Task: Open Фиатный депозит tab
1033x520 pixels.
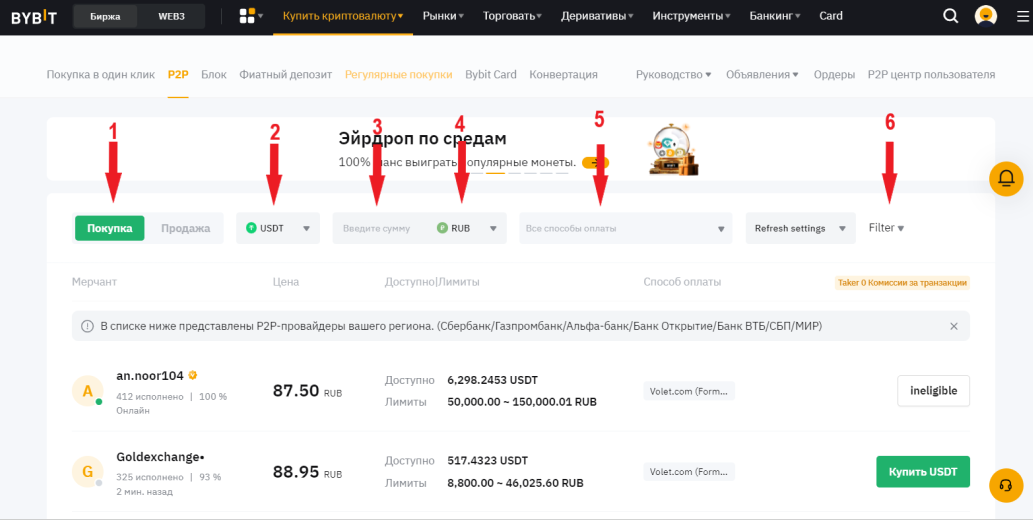Action: click(285, 74)
